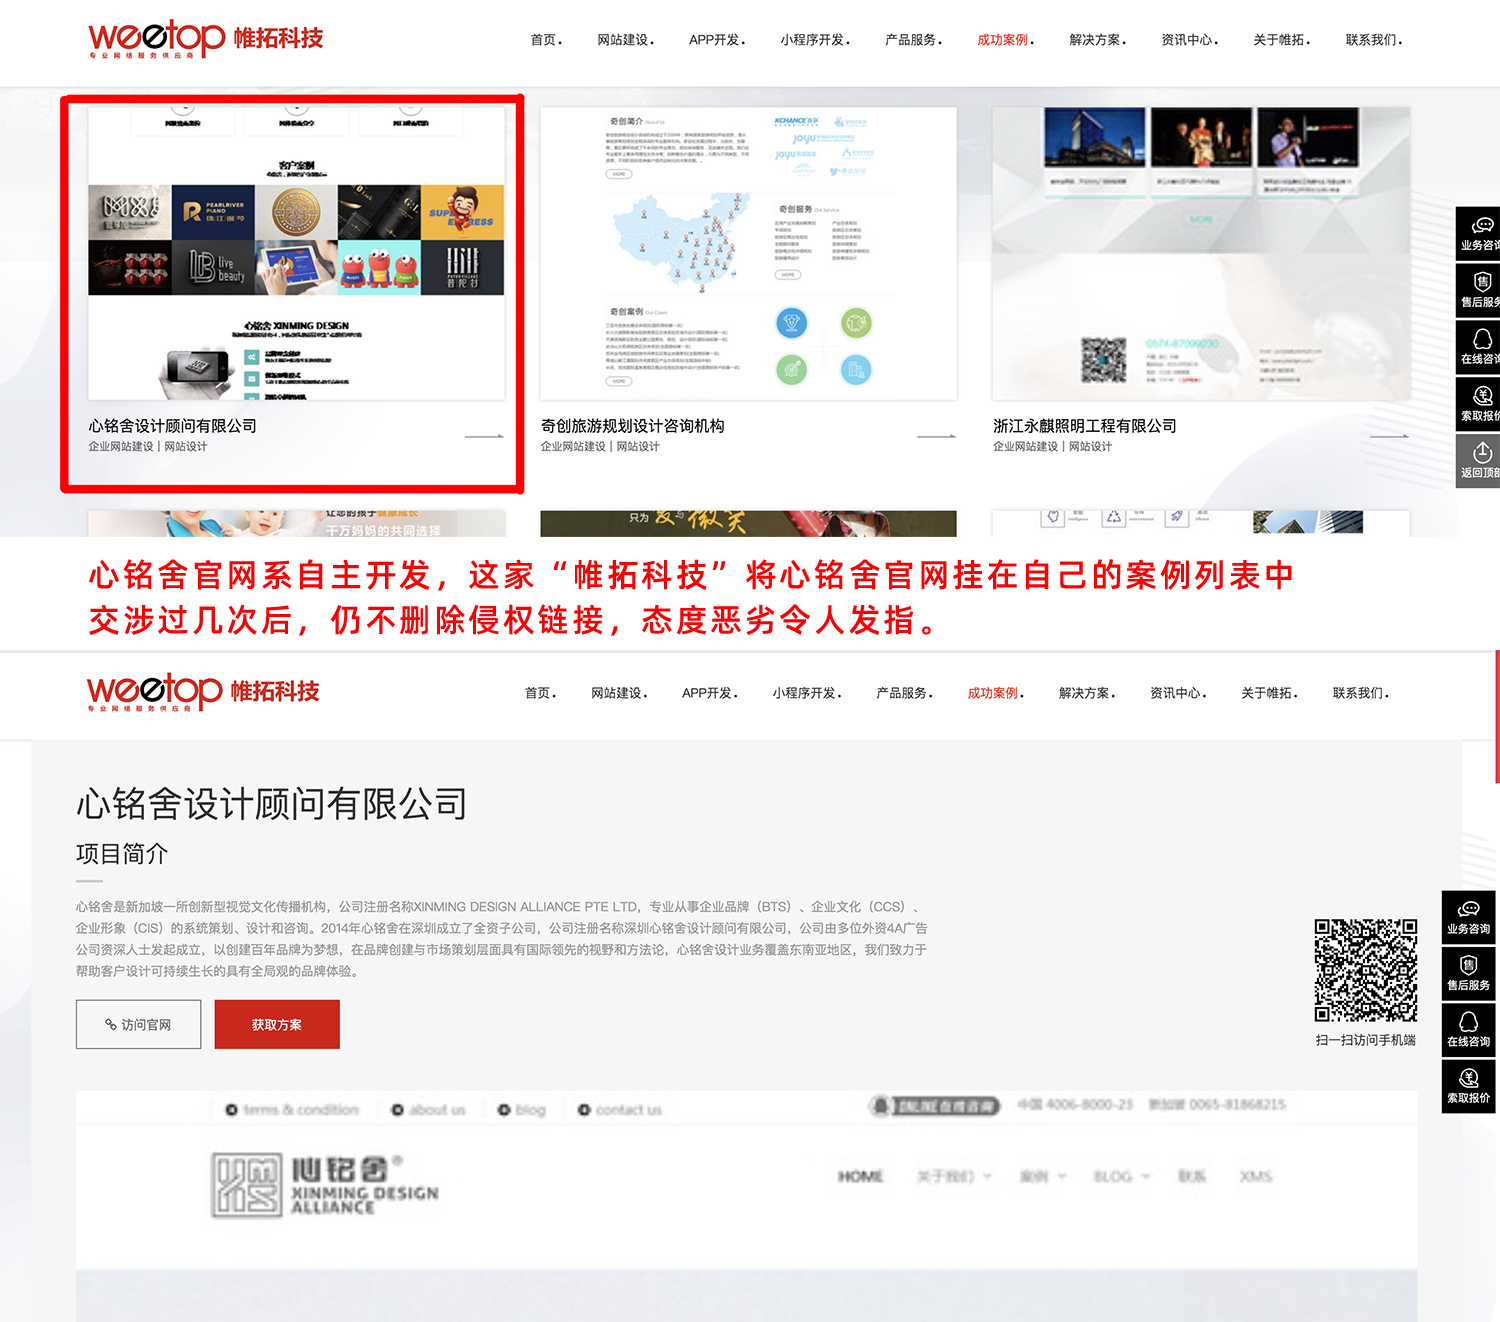The image size is (1500, 1322).
Task: Open the 奇创旅游规划设计咨询机构 case thumbnail
Action: [x=748, y=254]
